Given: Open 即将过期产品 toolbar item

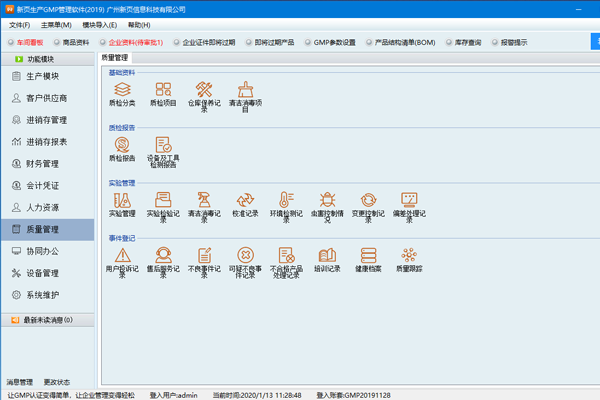Looking at the screenshot, I should pyautogui.click(x=270, y=42).
